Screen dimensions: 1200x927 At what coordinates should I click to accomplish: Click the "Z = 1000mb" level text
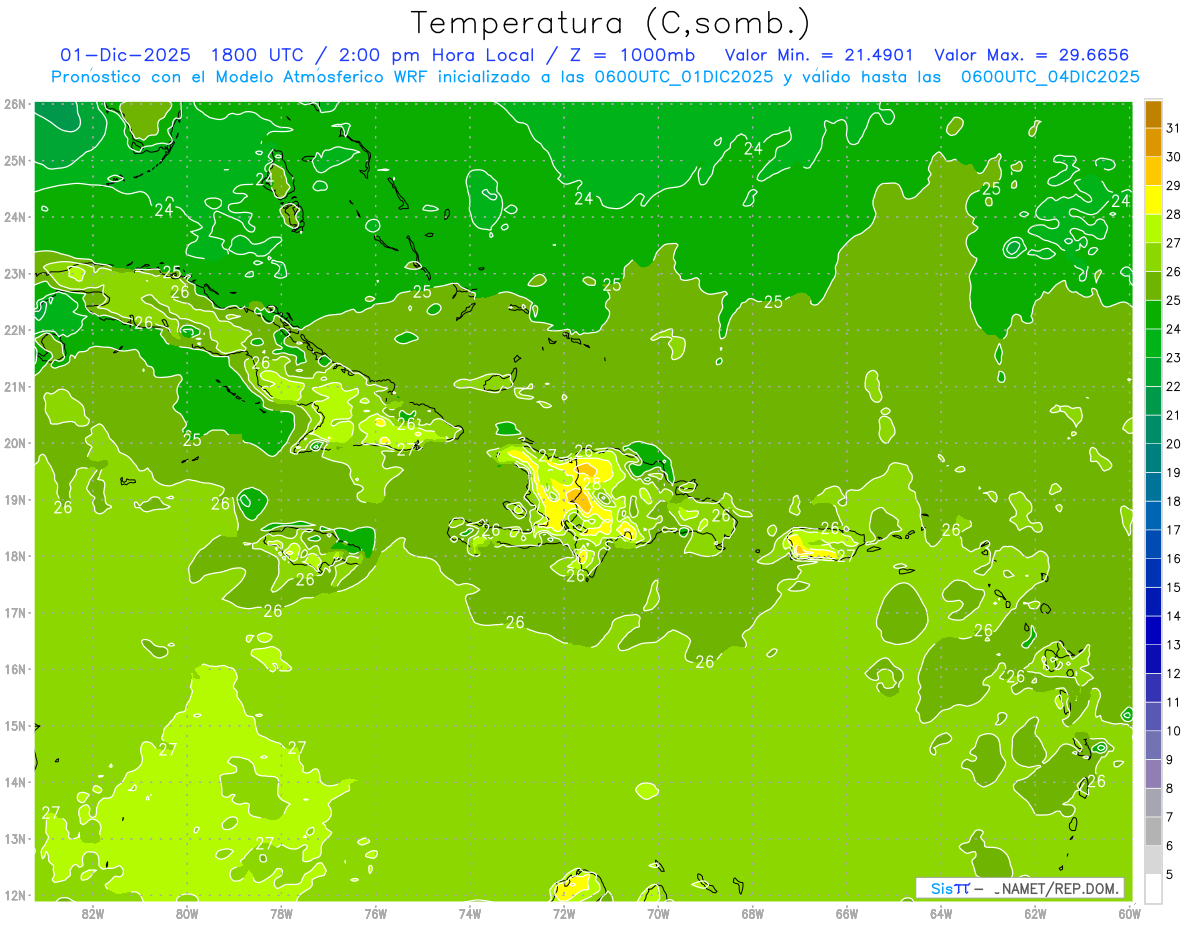pos(632,55)
